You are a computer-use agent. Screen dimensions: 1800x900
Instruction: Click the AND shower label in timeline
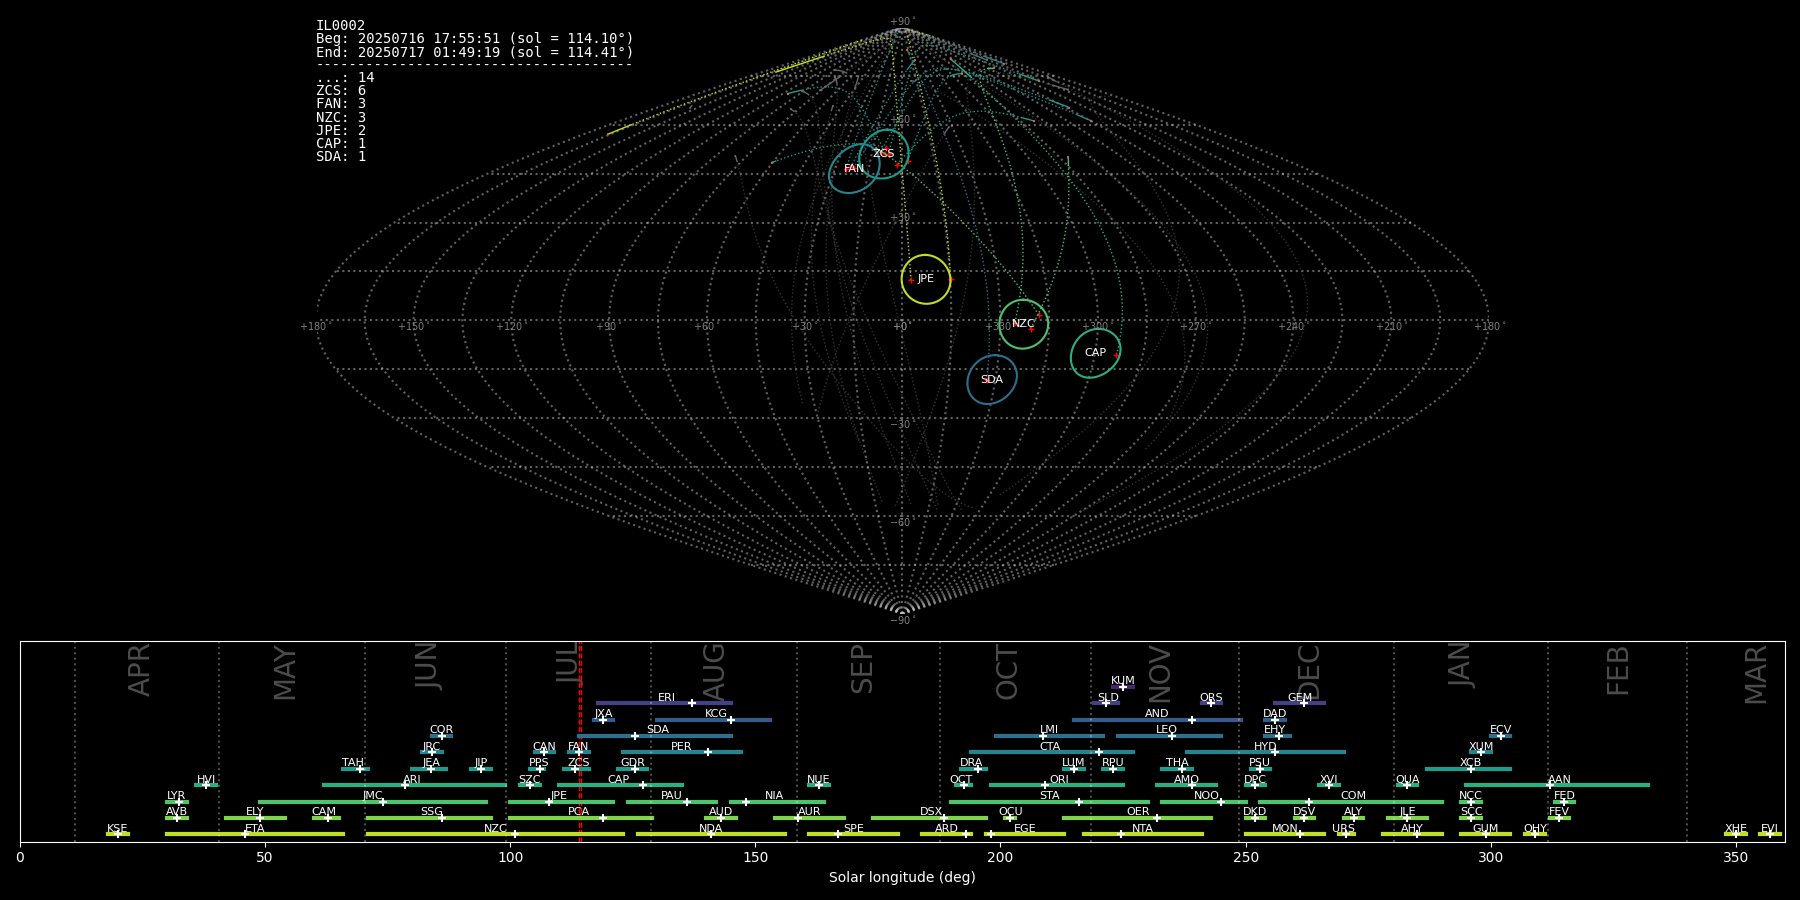(x=1157, y=714)
